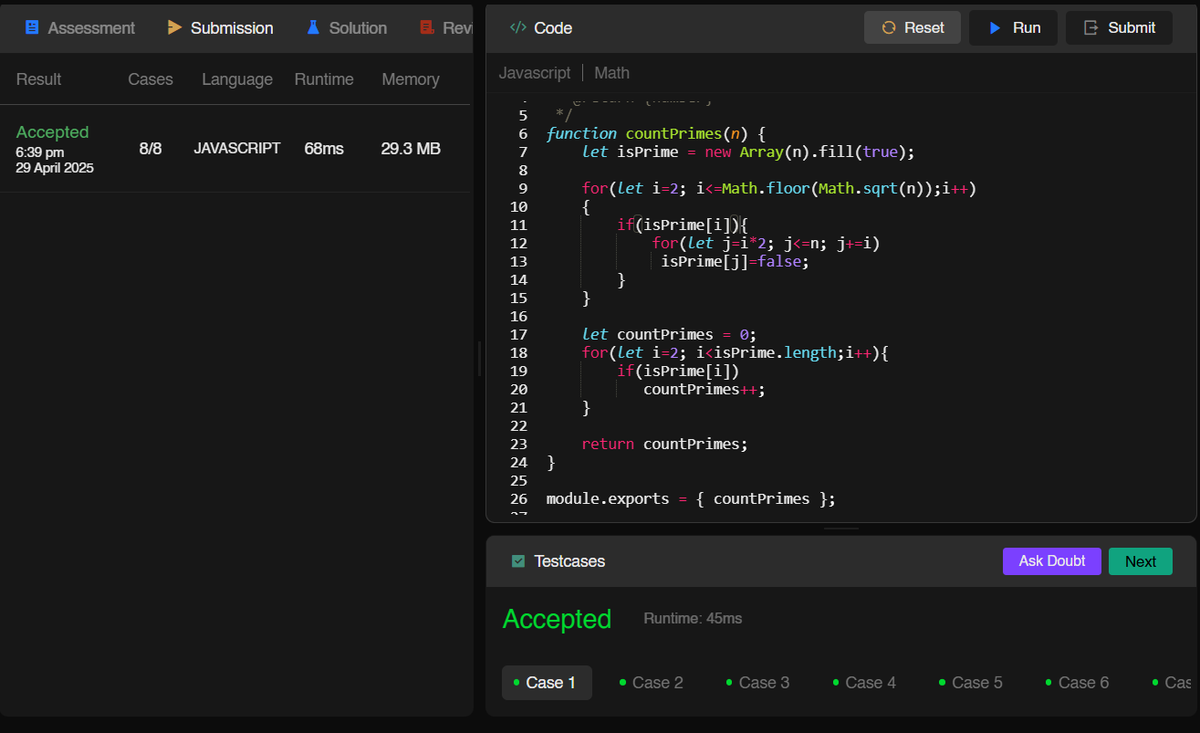The height and width of the screenshot is (733, 1200).
Task: Click the Solution flask icon
Action: pos(313,28)
